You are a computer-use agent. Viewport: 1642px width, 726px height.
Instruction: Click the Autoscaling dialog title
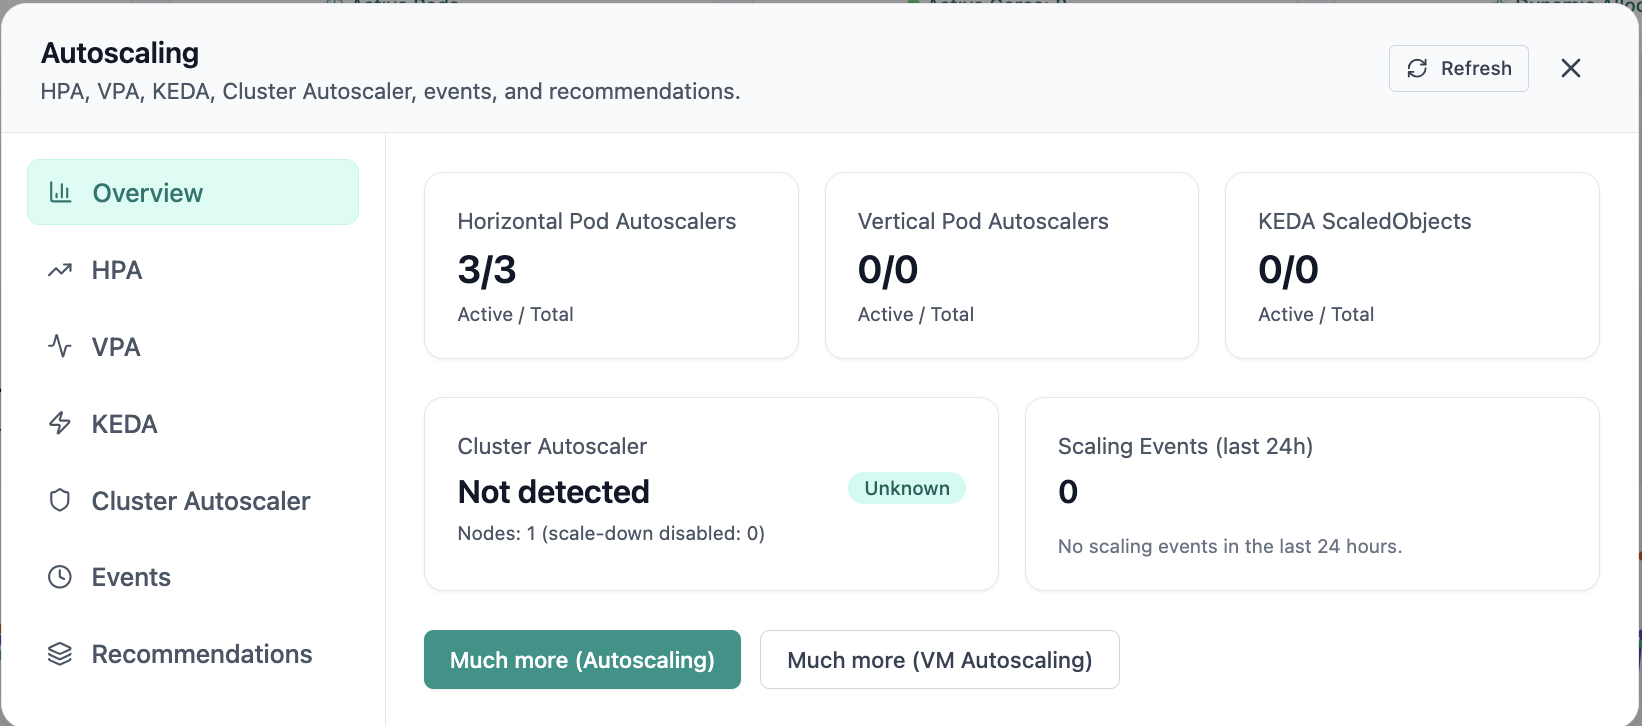(120, 53)
